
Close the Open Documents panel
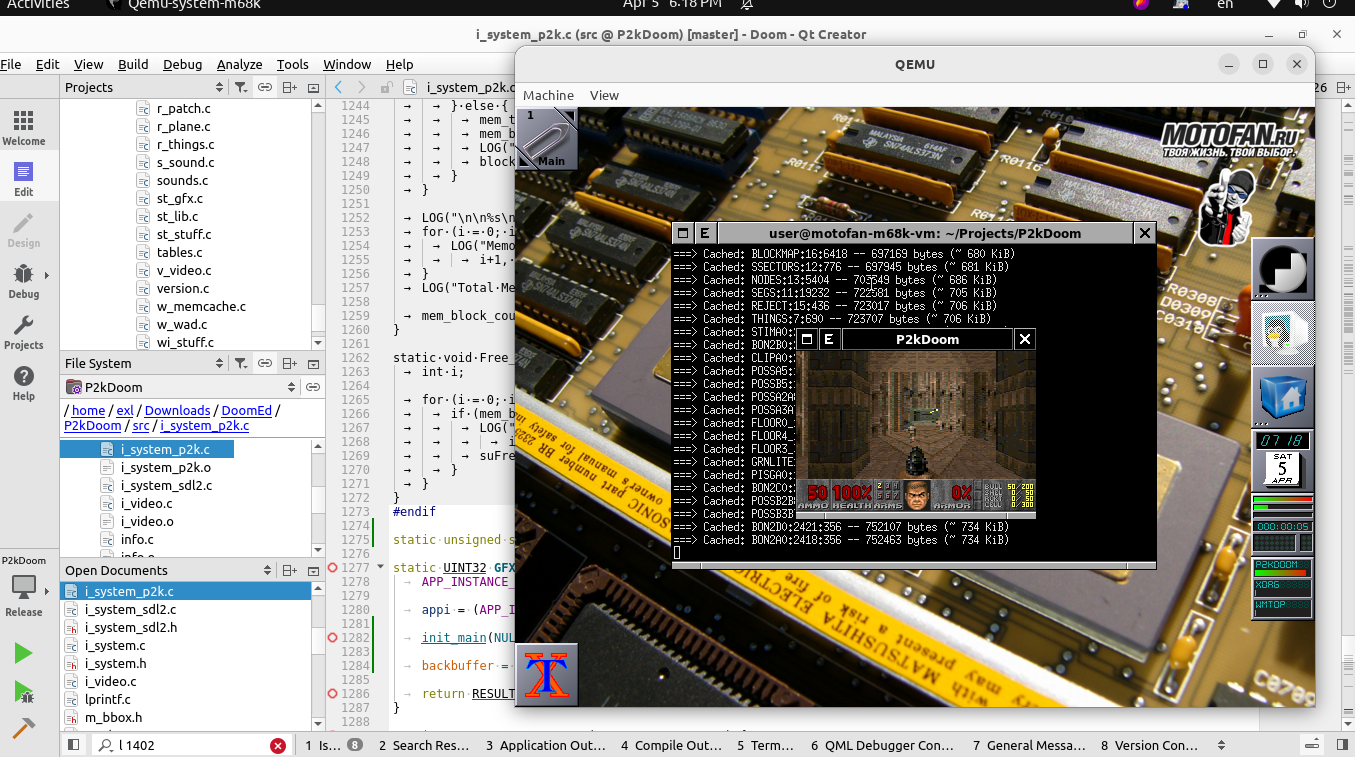point(313,571)
